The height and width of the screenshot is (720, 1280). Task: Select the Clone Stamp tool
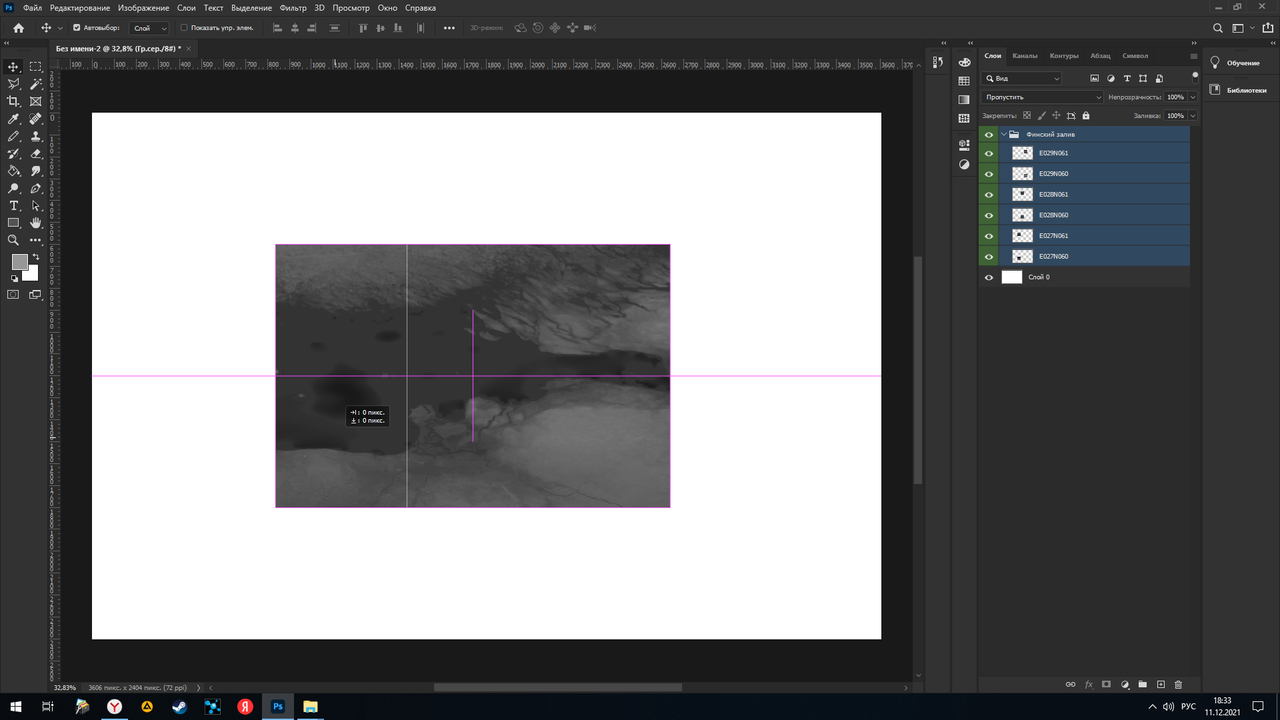pyautogui.click(x=36, y=136)
